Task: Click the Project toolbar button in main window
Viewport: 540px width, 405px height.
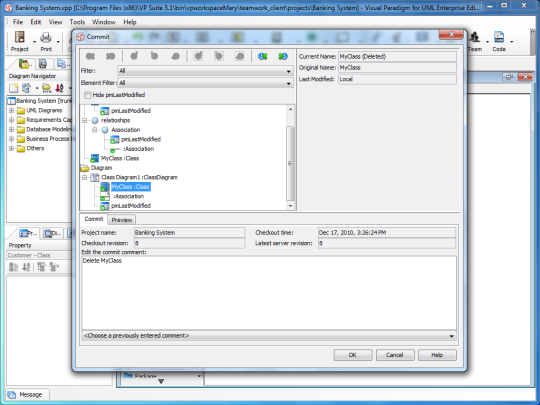Action: coord(20,41)
